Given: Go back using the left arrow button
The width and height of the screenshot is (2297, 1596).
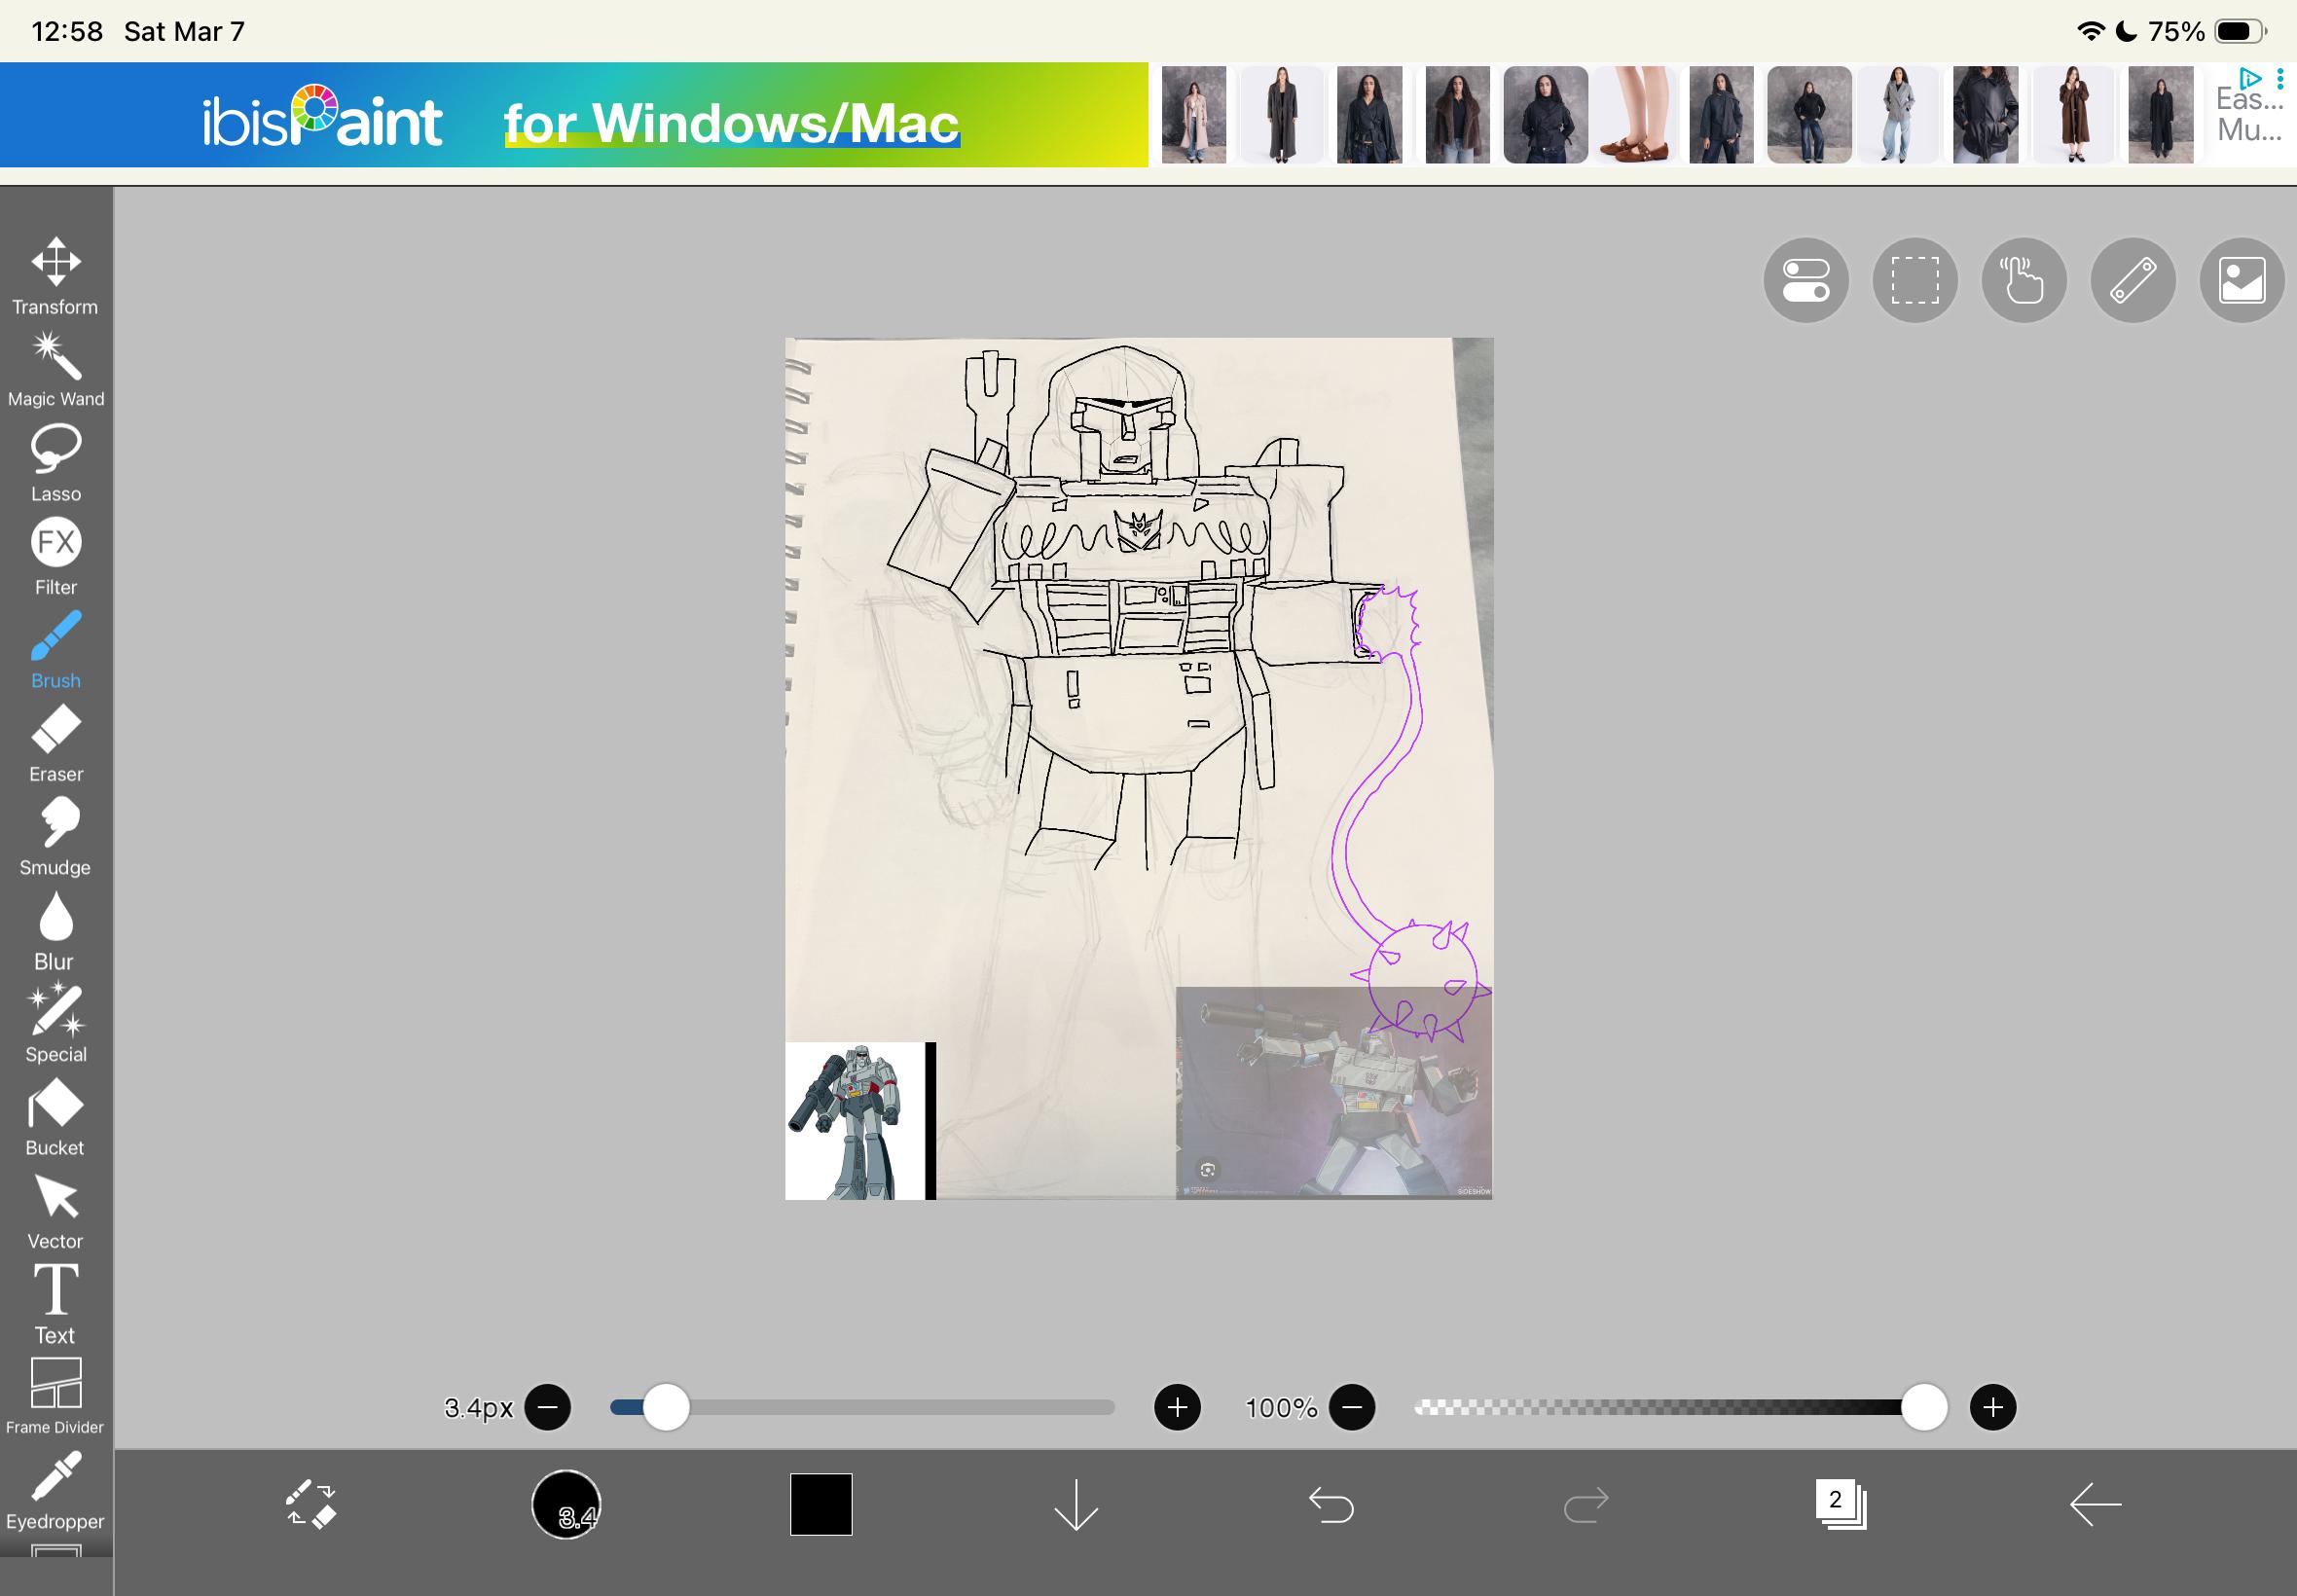Looking at the screenshot, I should pos(2095,1504).
